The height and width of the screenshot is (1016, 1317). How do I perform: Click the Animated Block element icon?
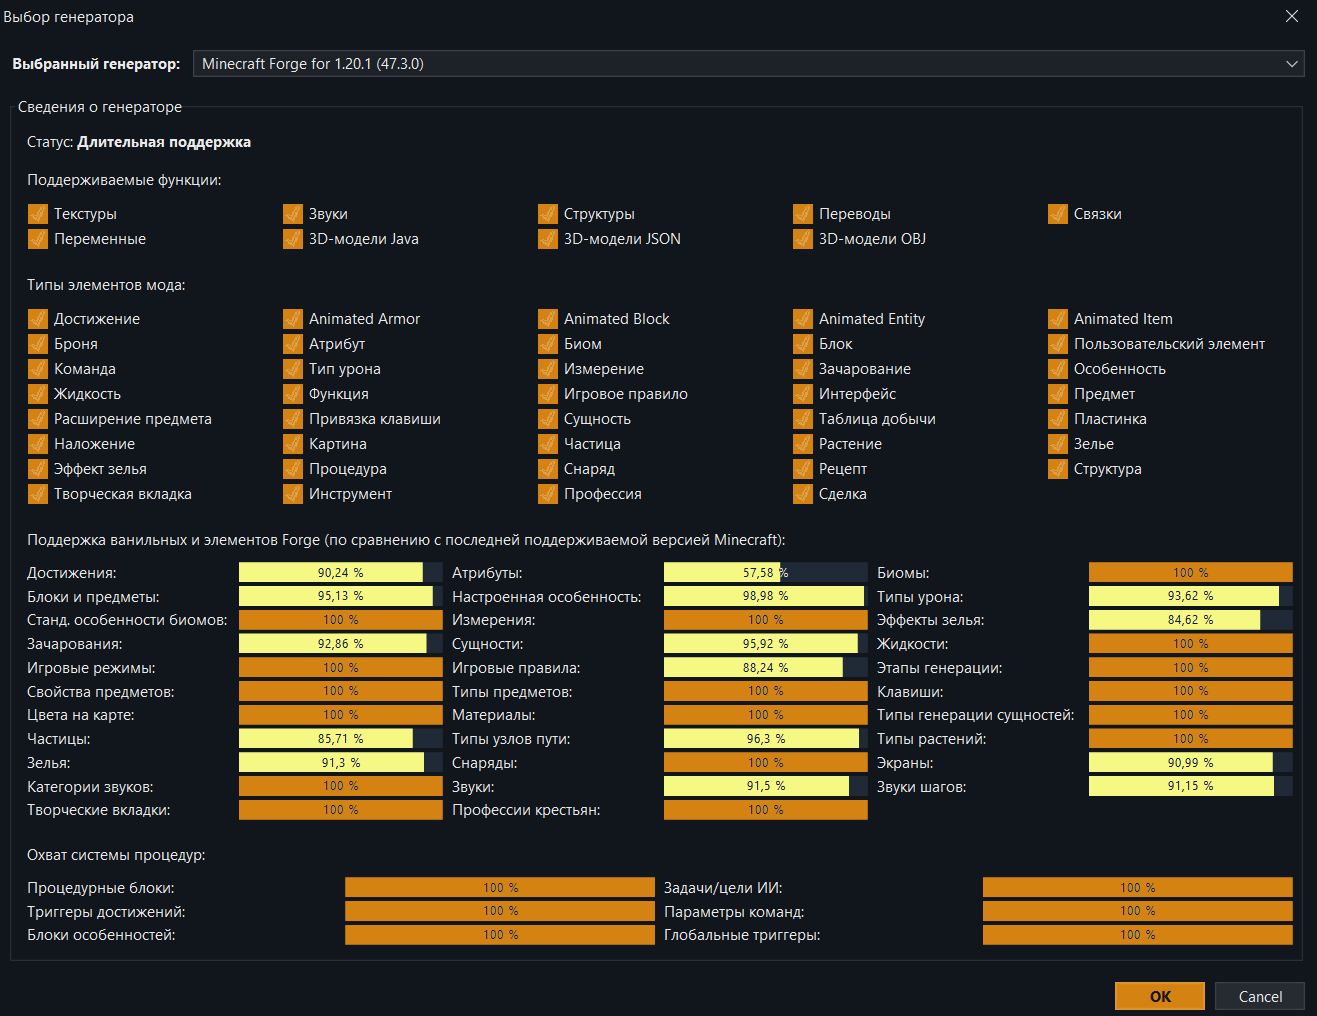(x=548, y=319)
